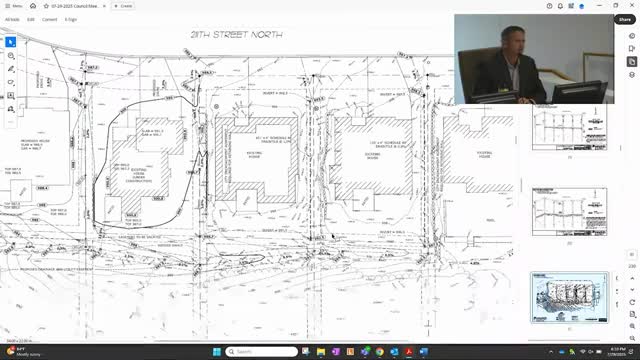The image size is (640, 360).
Task: Select the 07-29-2025 Council Meeting tab
Action: pyautogui.click(x=74, y=6)
